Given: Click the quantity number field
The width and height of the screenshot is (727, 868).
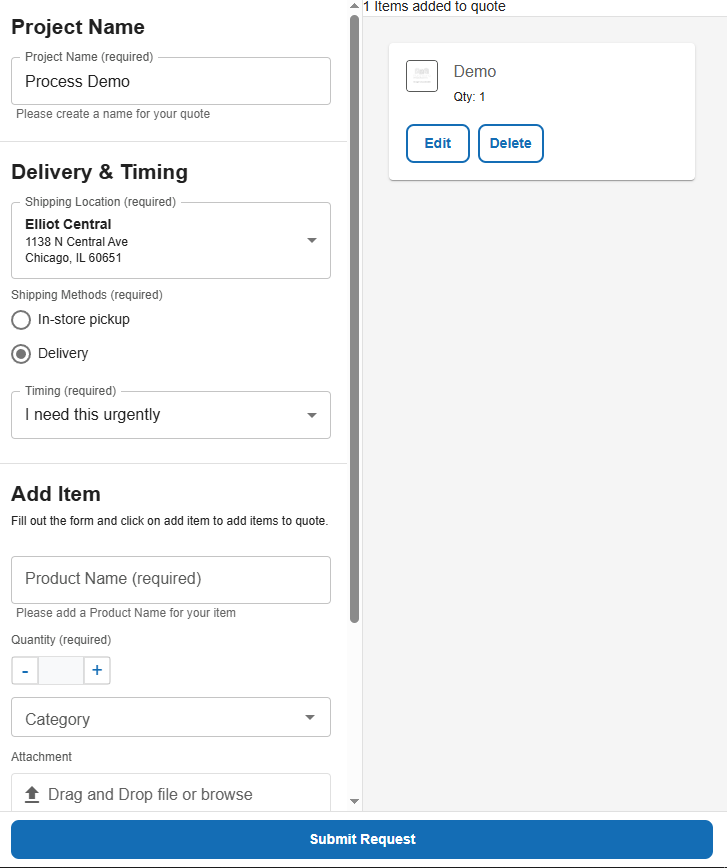Looking at the screenshot, I should coord(60,670).
